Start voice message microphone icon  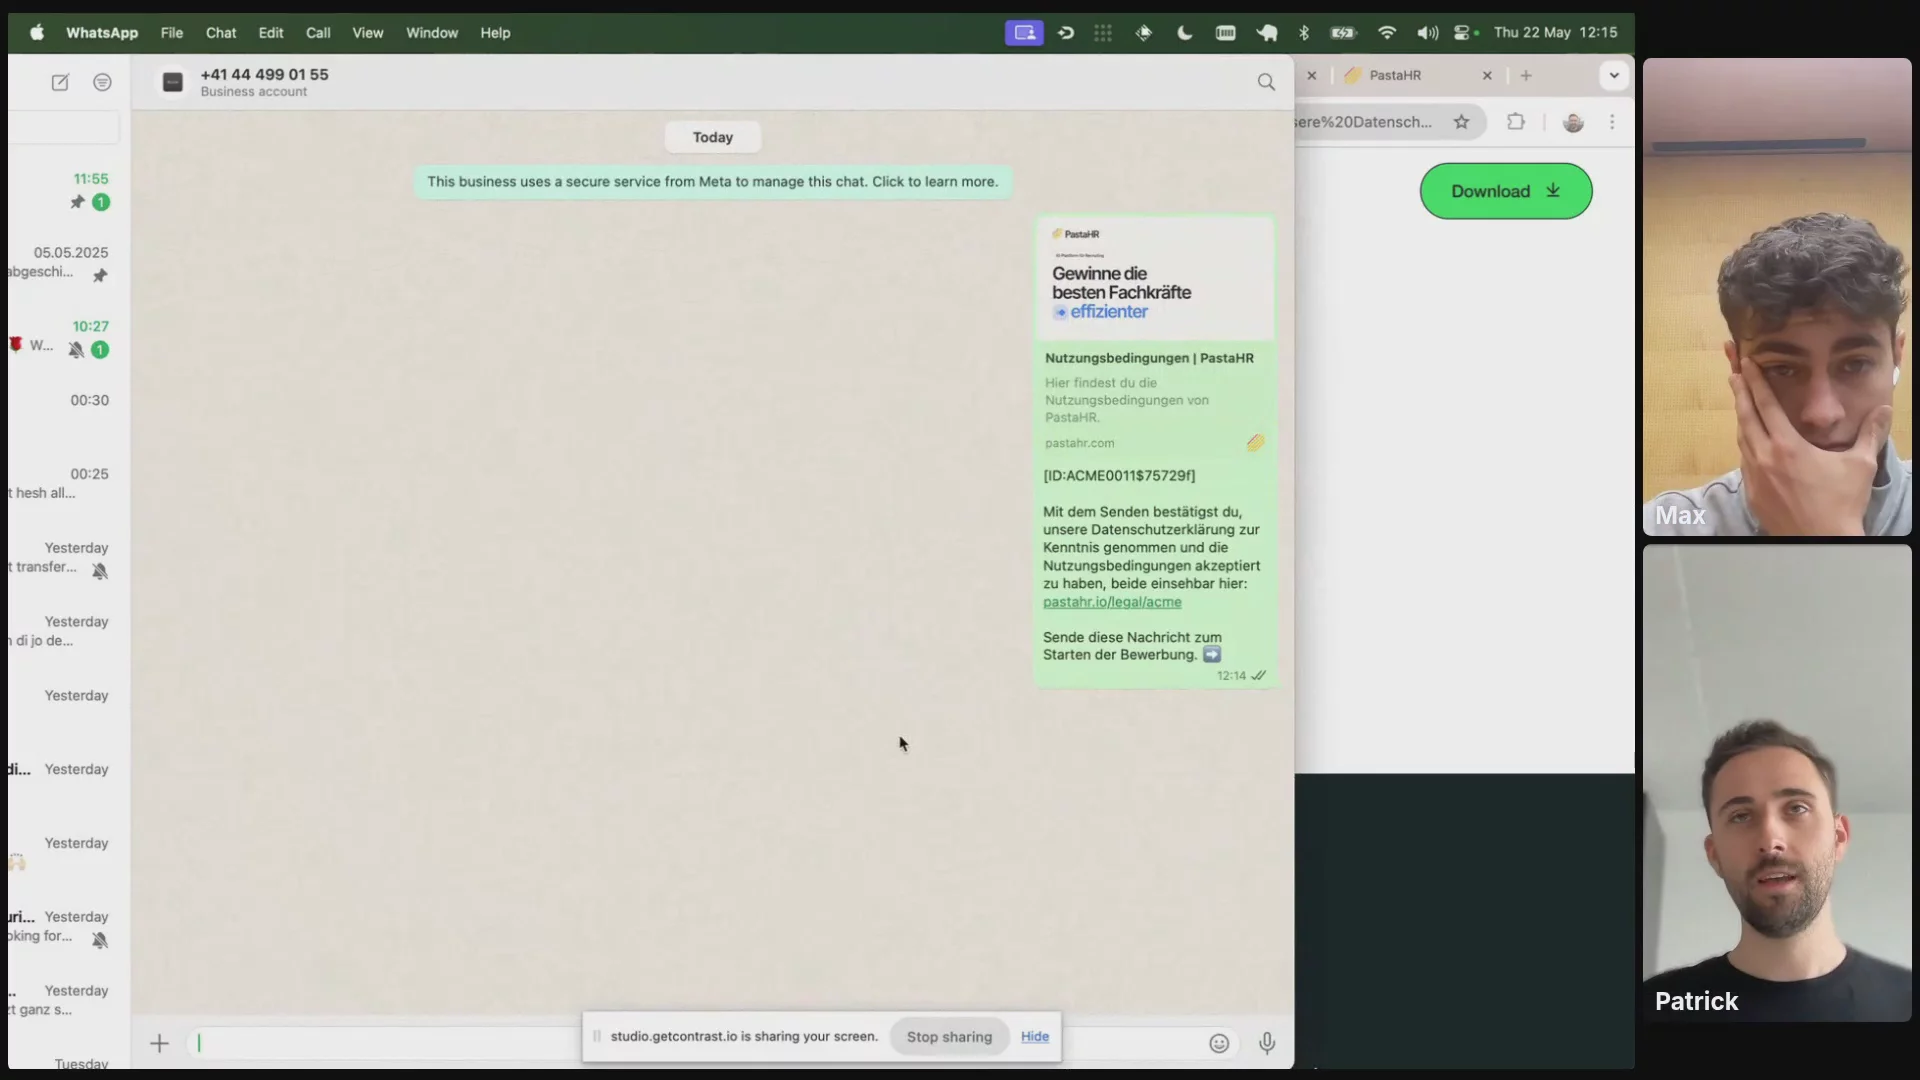click(1267, 1043)
